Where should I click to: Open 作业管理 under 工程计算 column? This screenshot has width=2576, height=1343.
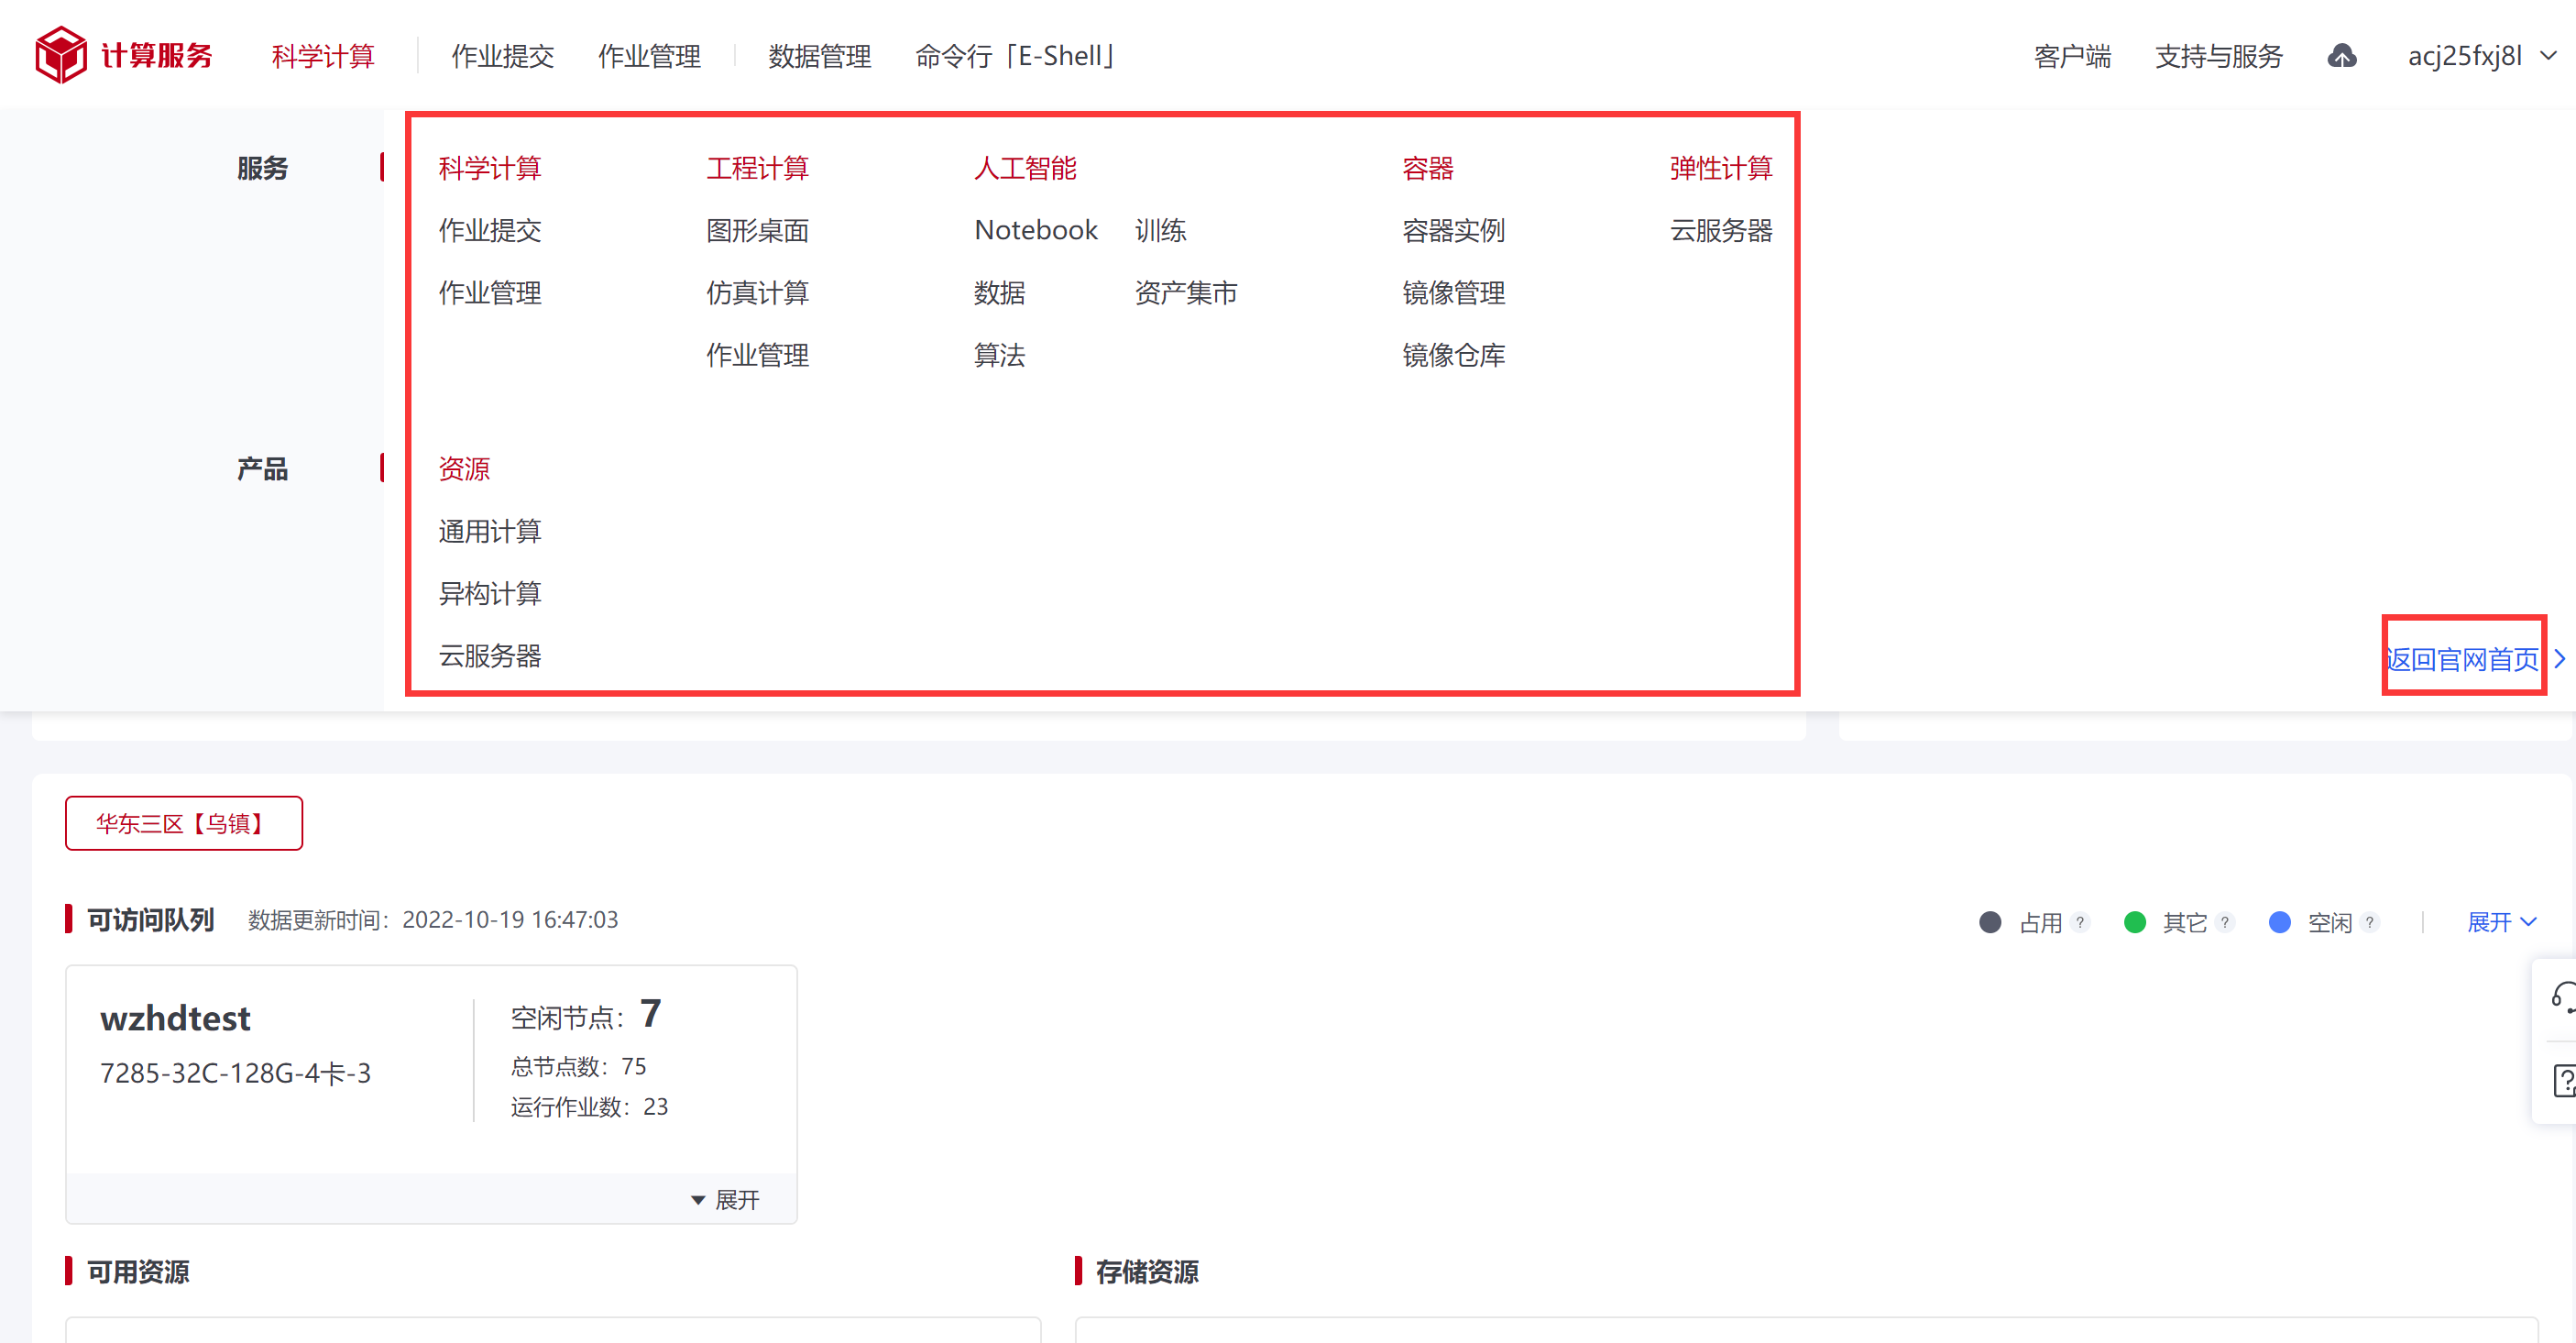point(758,354)
